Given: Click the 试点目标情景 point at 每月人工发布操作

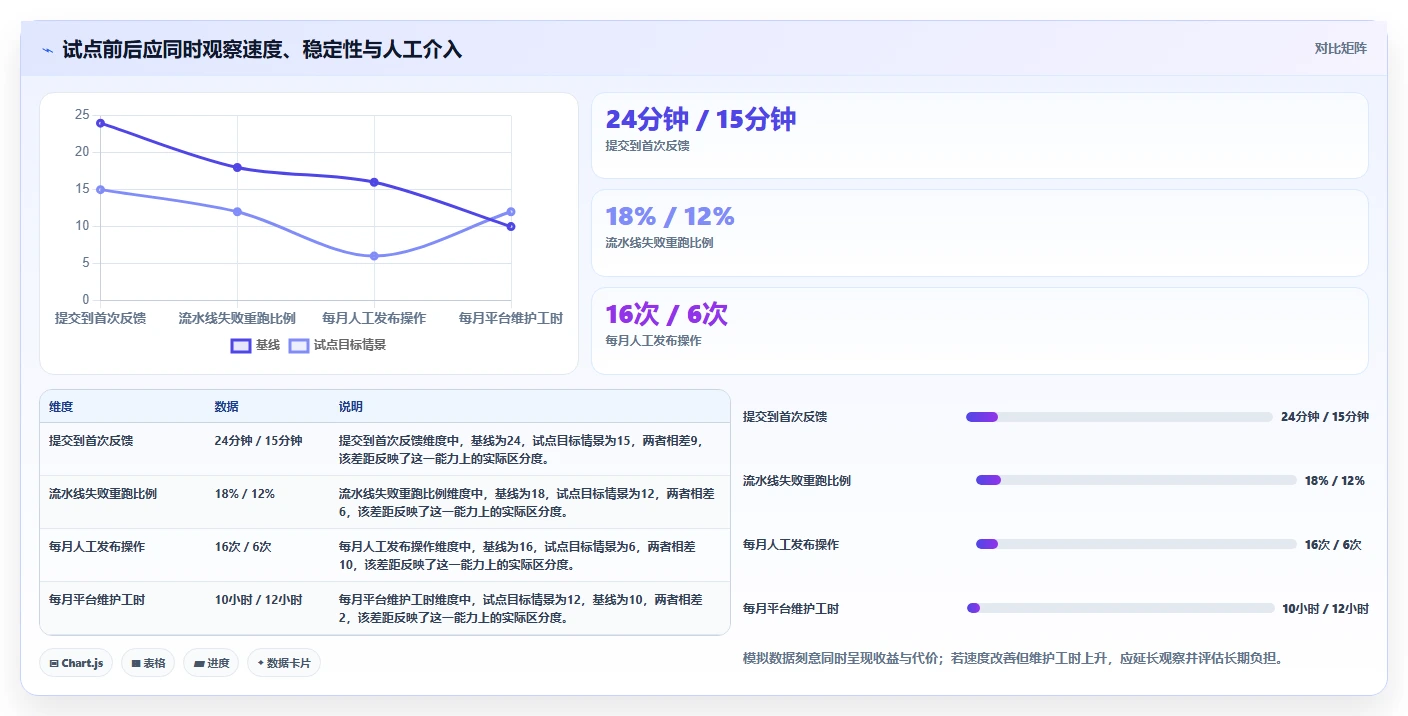Looking at the screenshot, I should [x=374, y=256].
